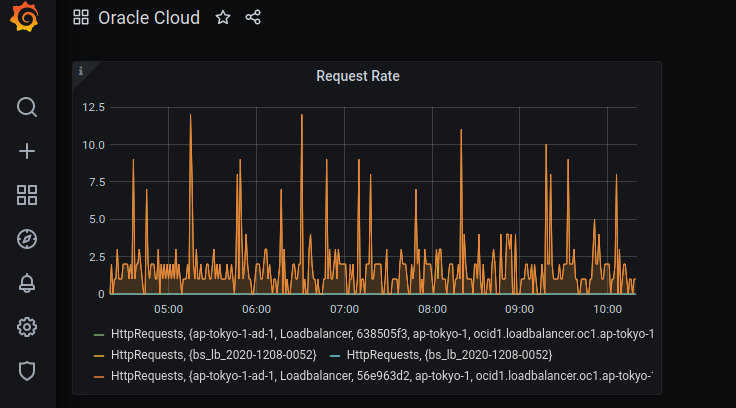Click the 05:00 time axis label
This screenshot has height=408, width=736.
coord(169,309)
